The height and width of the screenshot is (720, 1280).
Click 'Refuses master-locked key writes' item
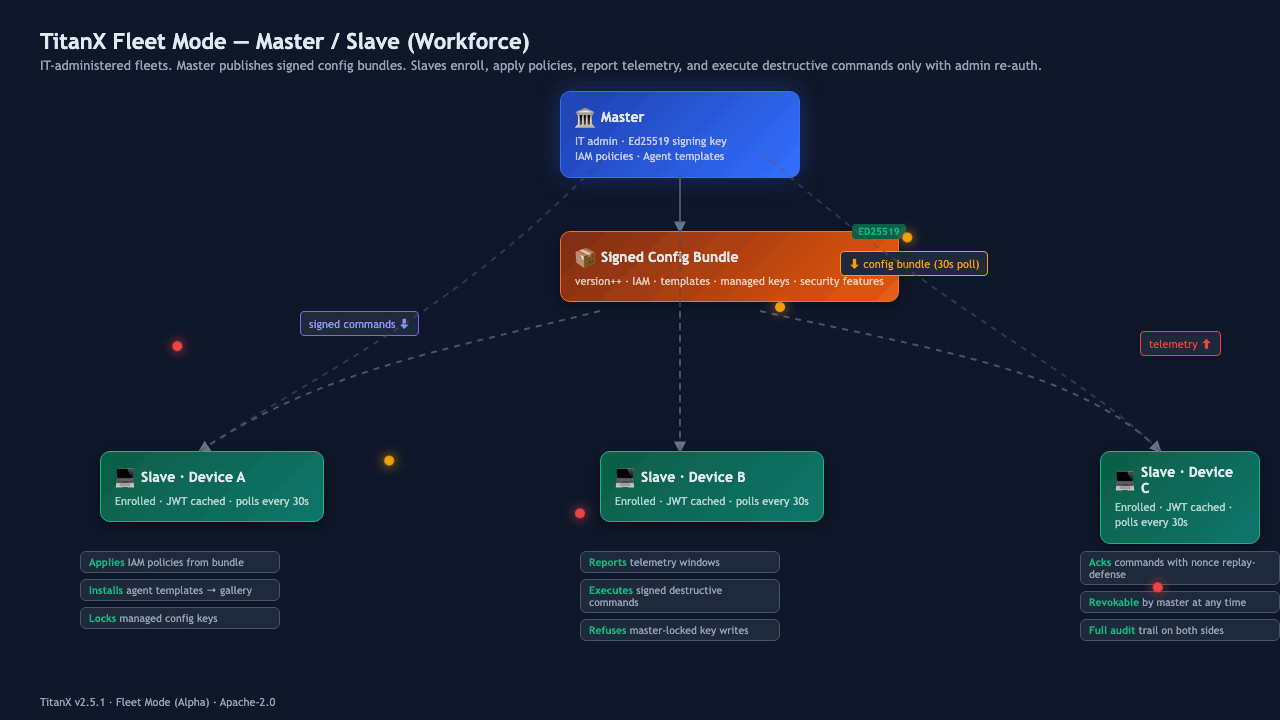pos(680,630)
